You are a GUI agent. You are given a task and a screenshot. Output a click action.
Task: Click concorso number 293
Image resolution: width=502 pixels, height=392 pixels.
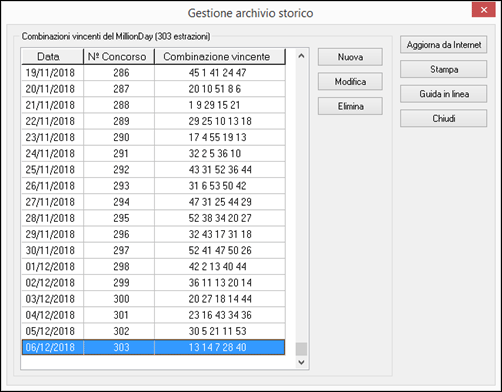click(x=121, y=186)
